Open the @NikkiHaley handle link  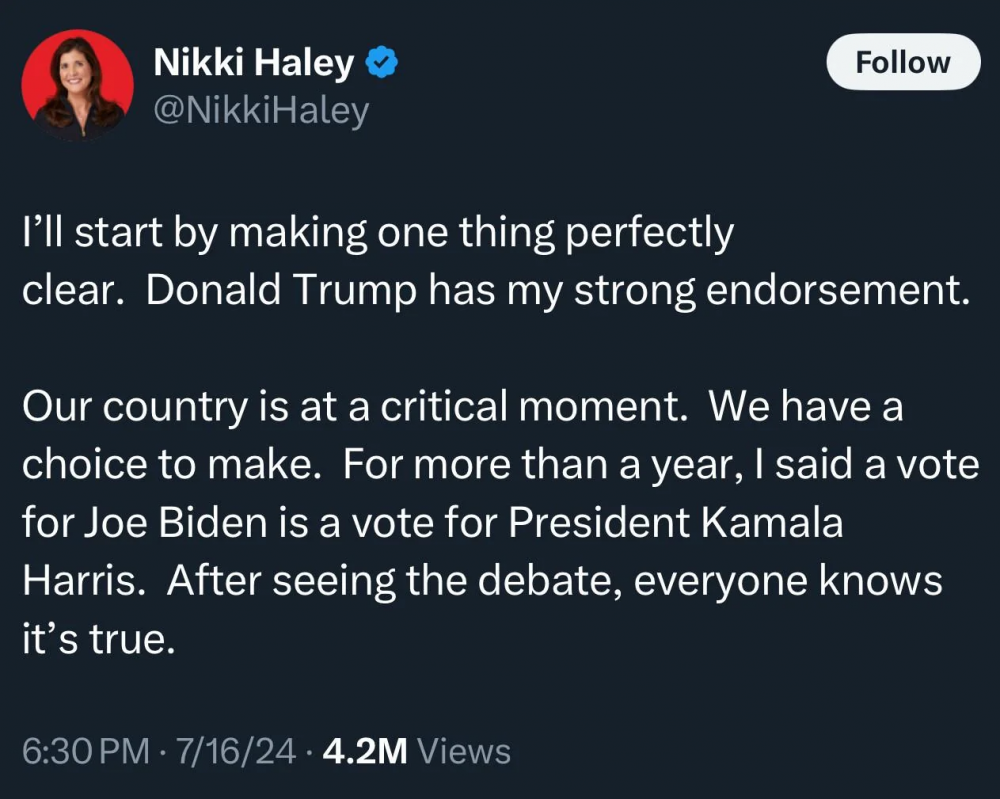(260, 111)
